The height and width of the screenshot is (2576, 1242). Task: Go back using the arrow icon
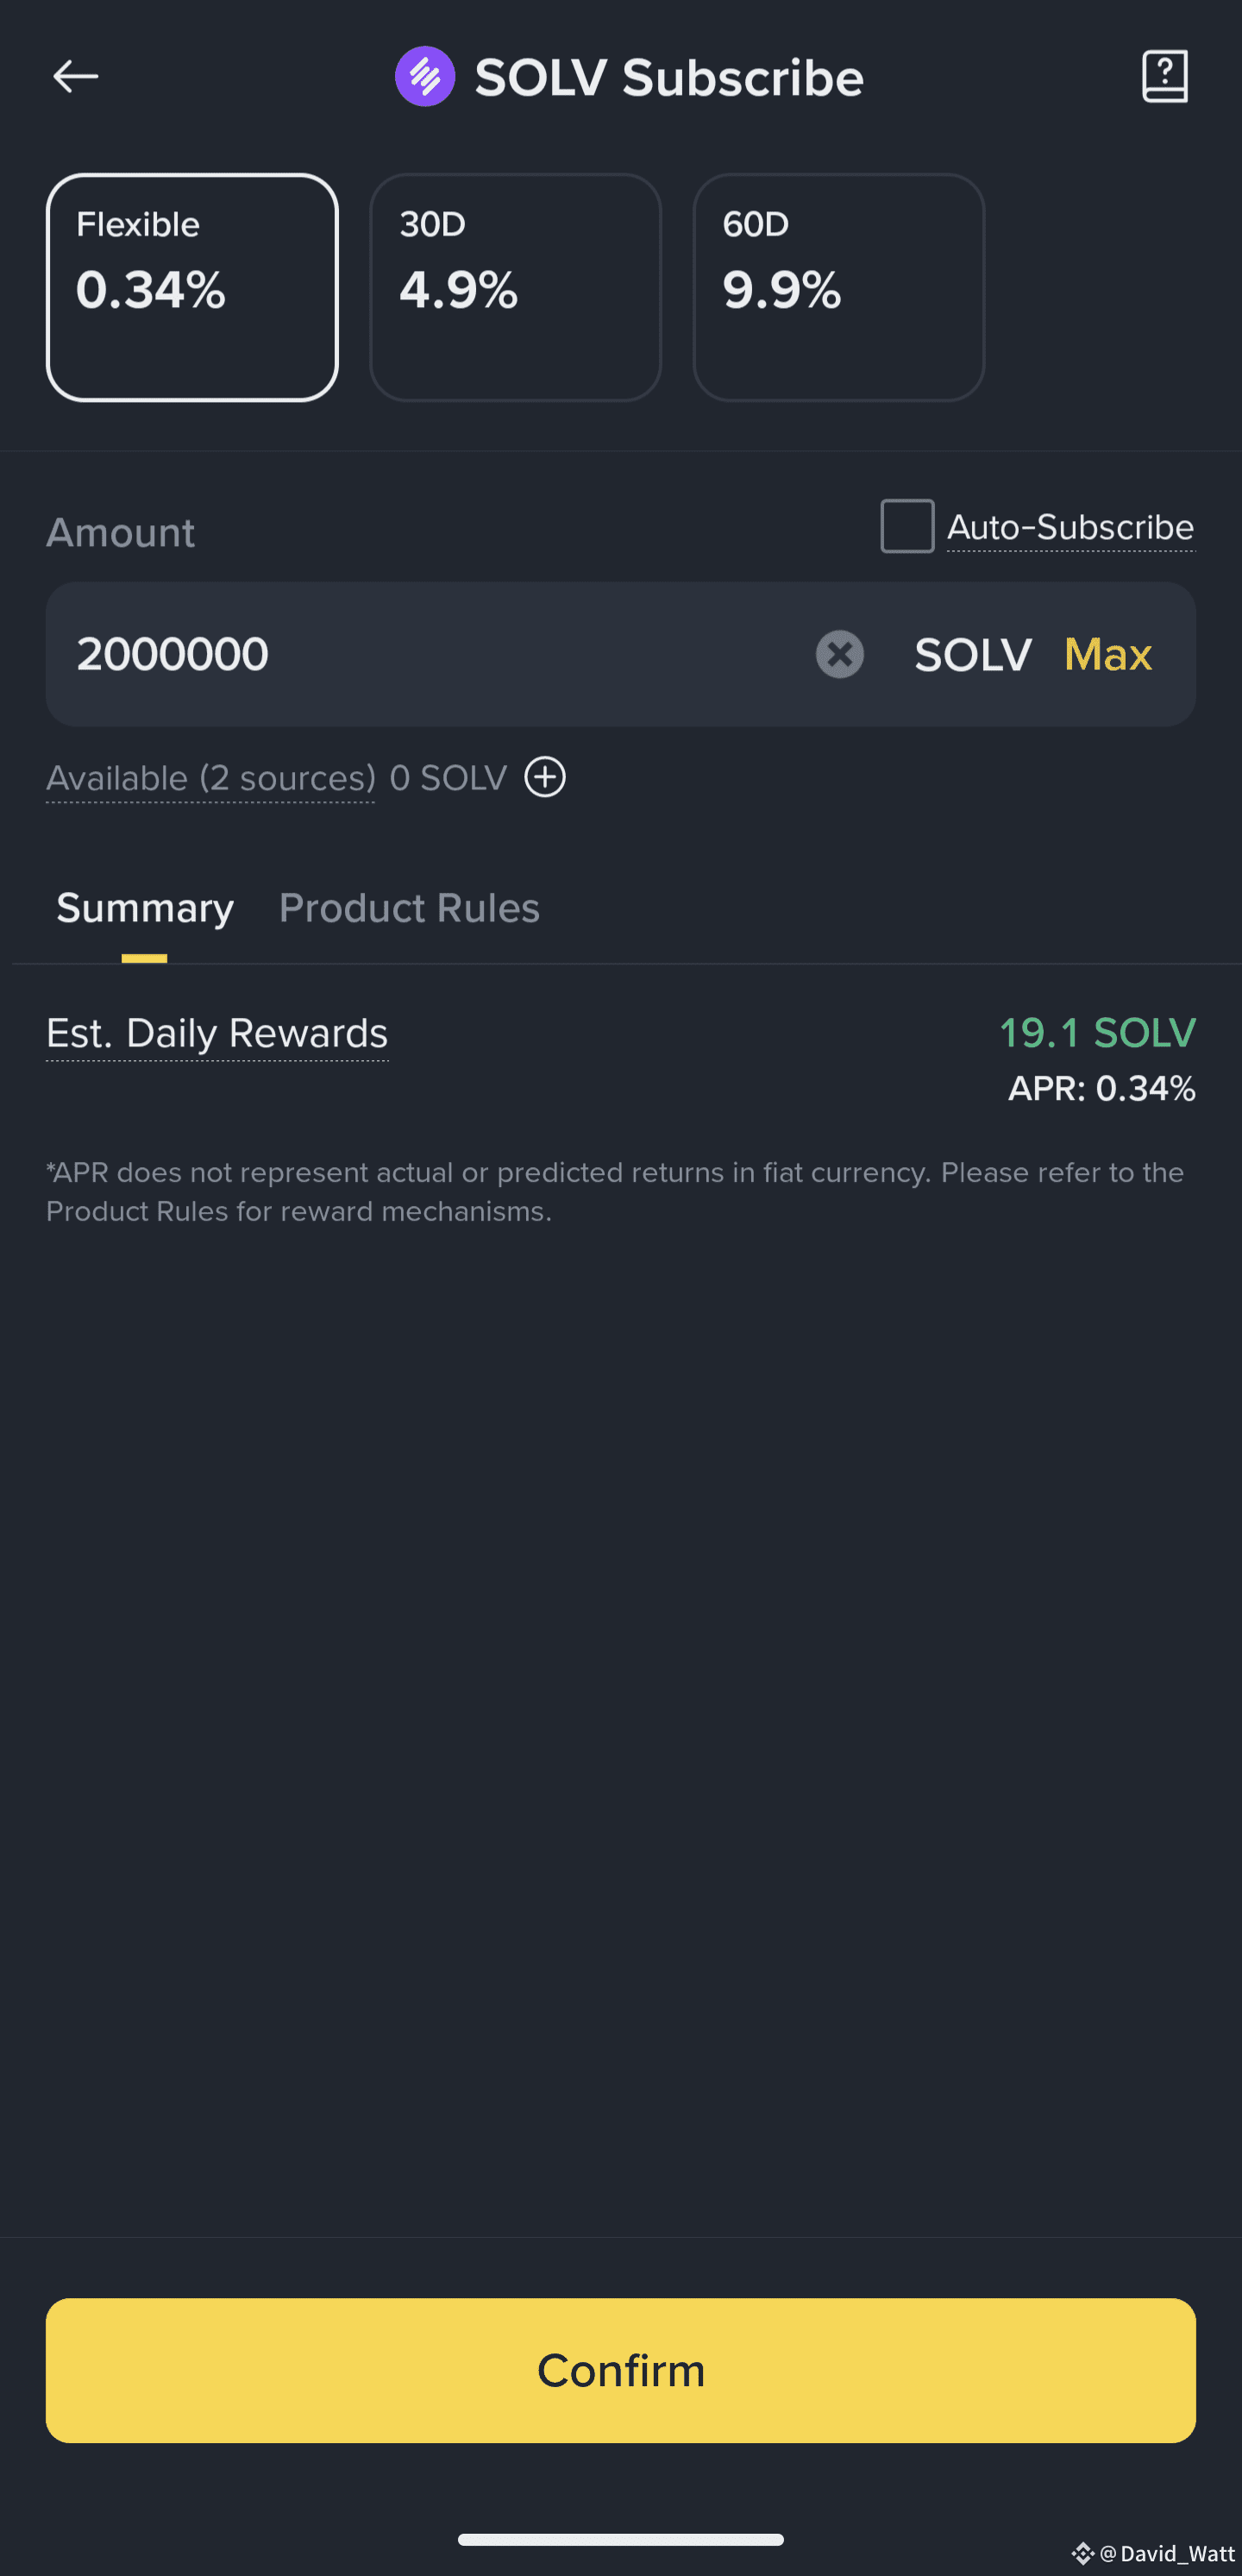(x=75, y=76)
